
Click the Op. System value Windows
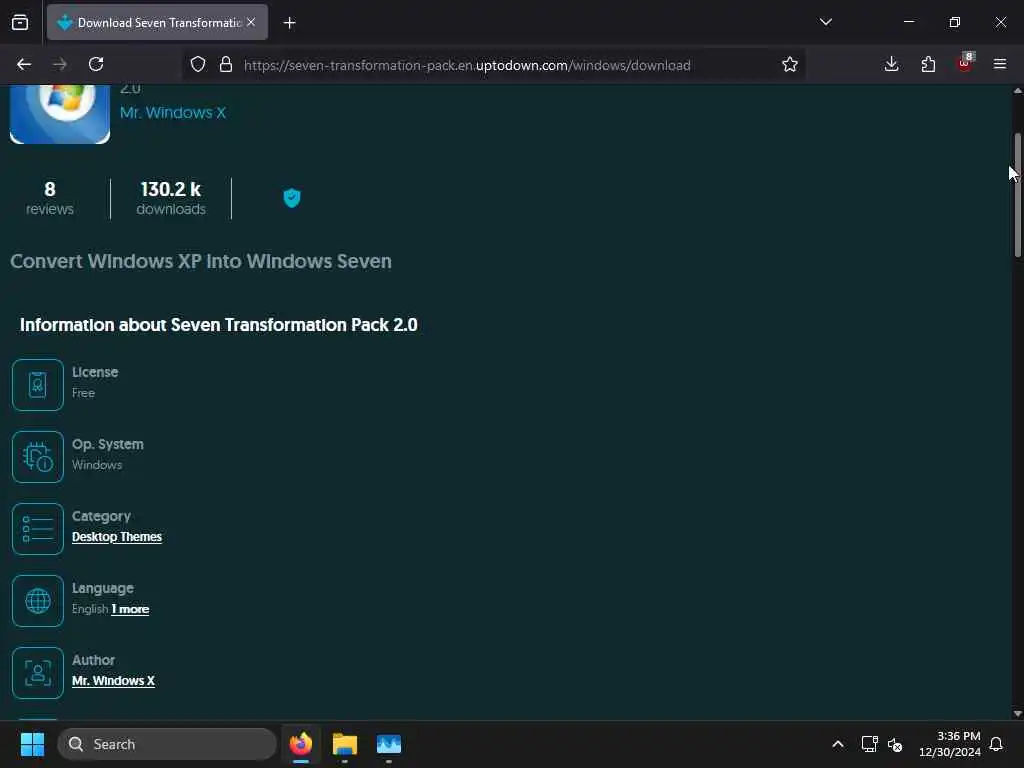[97, 465]
